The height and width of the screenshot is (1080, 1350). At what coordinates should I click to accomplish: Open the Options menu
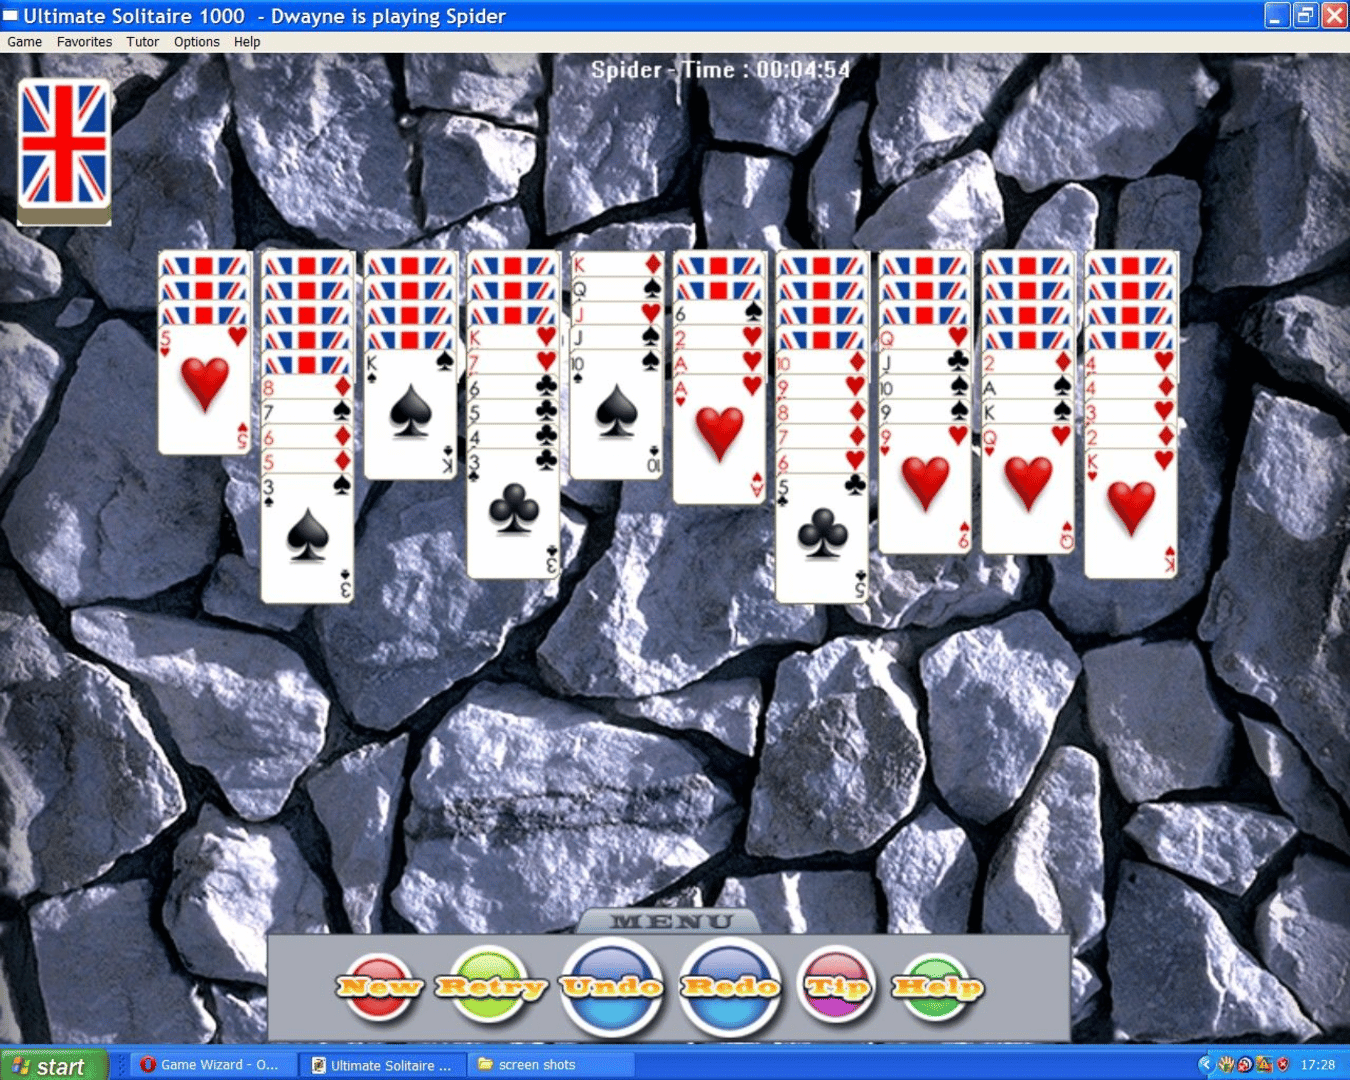(196, 42)
